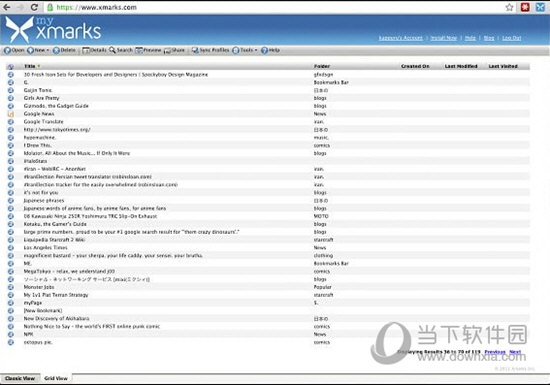Screen dimensions: 550x385
Task: Click the Share toolbar icon
Action: point(167,50)
